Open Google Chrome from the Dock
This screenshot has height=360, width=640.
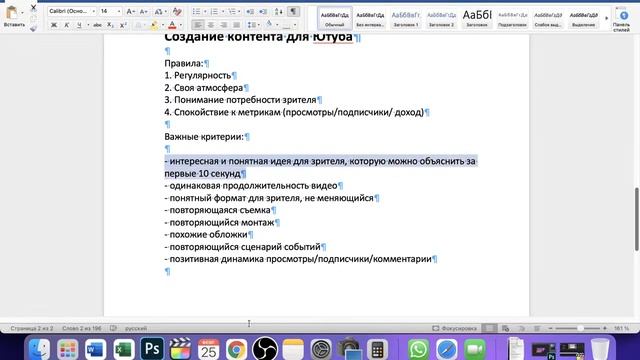pos(236,349)
